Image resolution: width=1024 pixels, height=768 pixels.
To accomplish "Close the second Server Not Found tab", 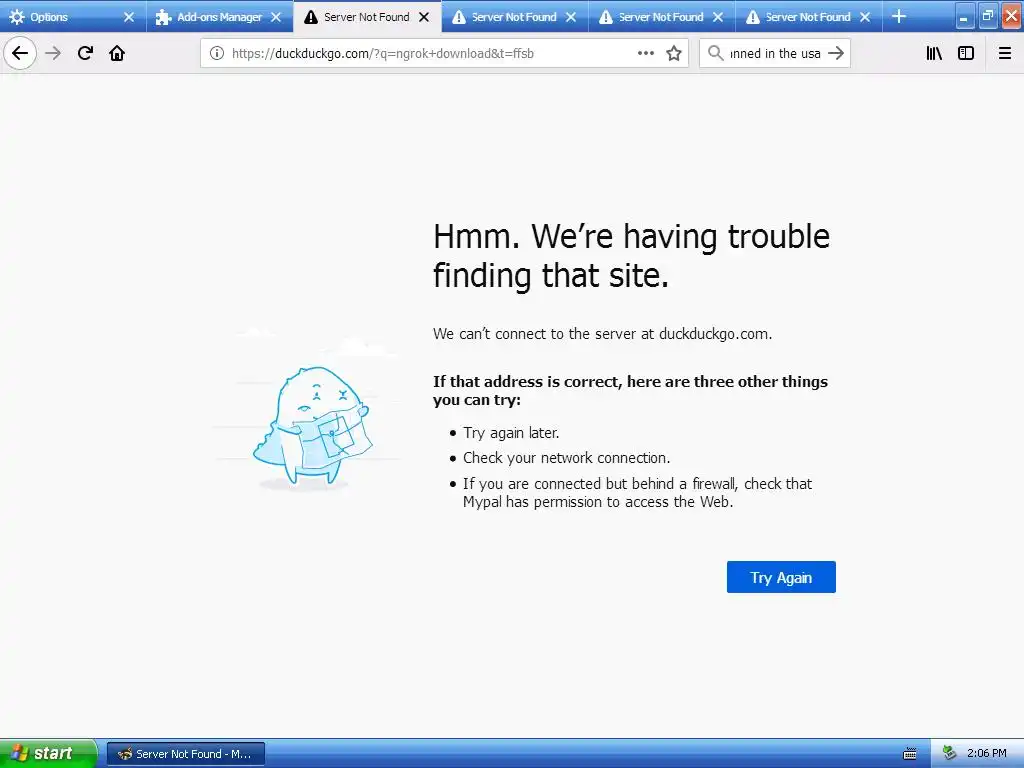I will tap(571, 17).
